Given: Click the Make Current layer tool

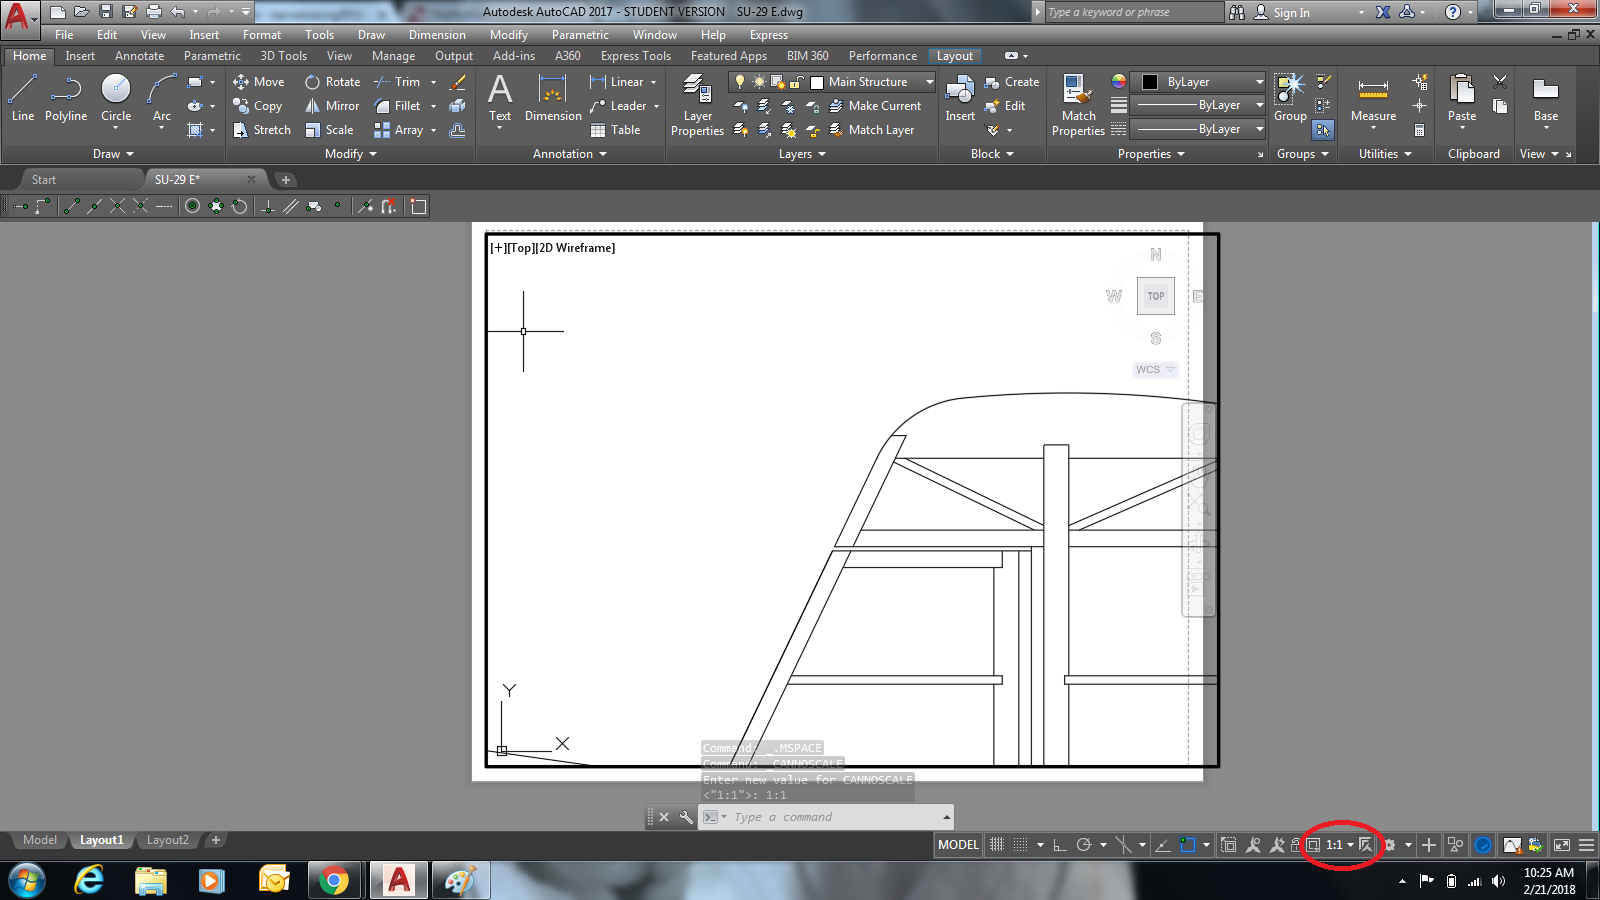Looking at the screenshot, I should pos(875,106).
